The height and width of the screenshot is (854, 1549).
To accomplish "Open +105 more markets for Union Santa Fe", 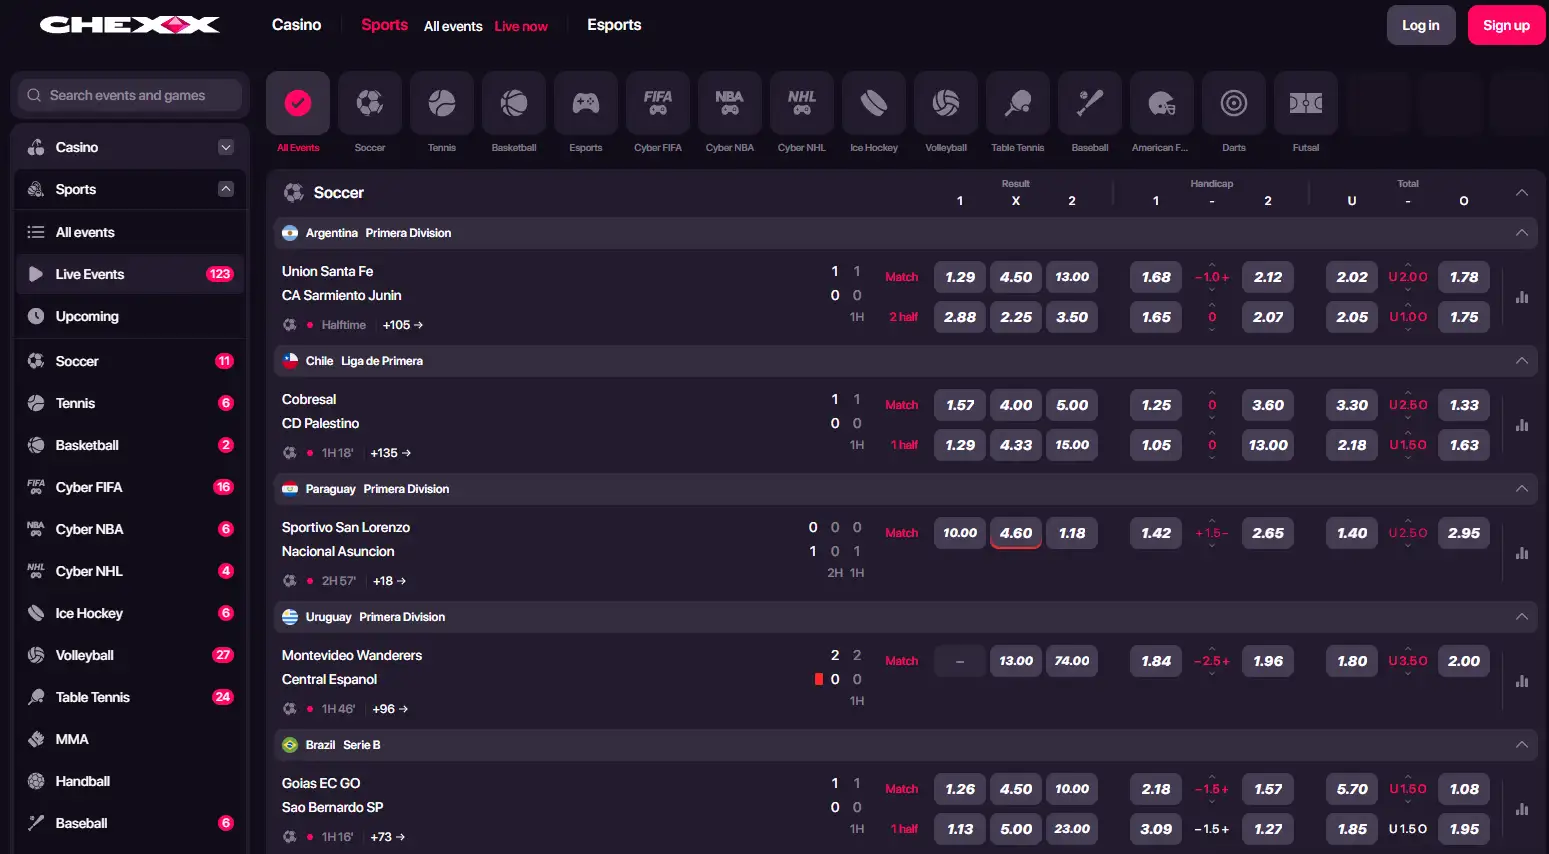I will (x=403, y=325).
